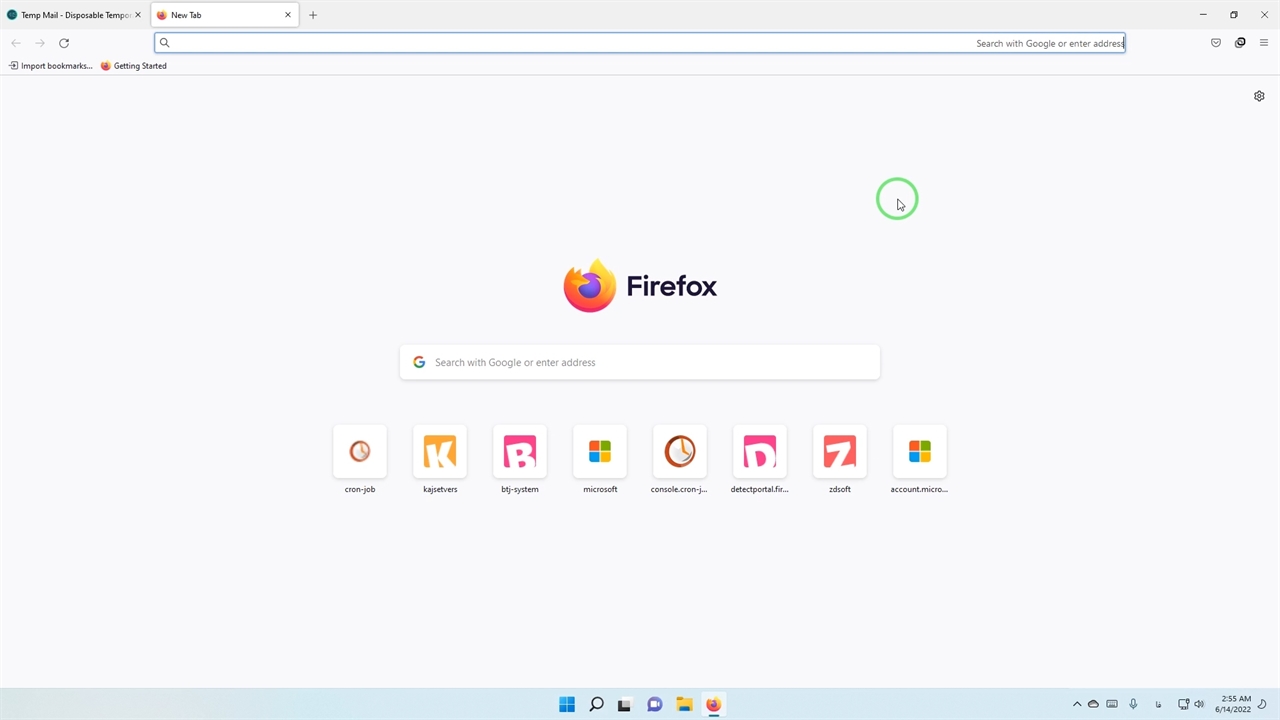The image size is (1280, 720).
Task: Click the Reload page icon
Action: 64,43
